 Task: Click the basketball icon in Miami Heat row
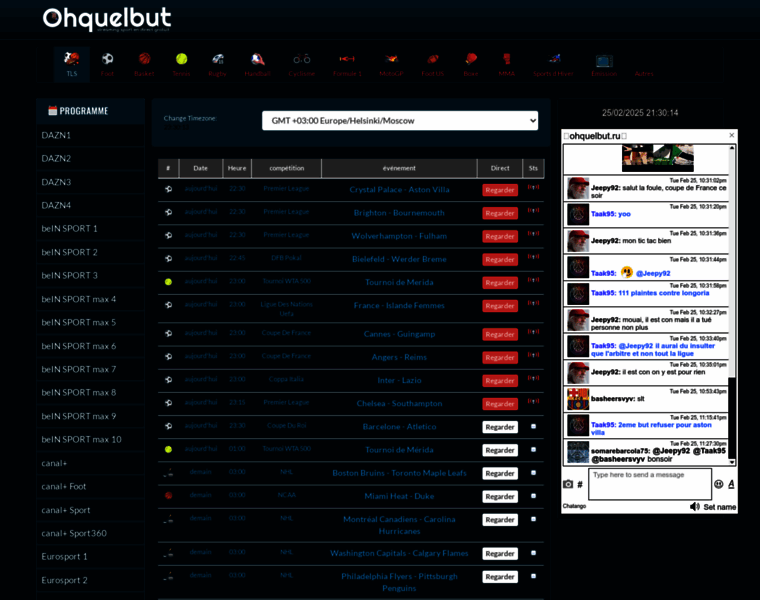click(x=168, y=495)
